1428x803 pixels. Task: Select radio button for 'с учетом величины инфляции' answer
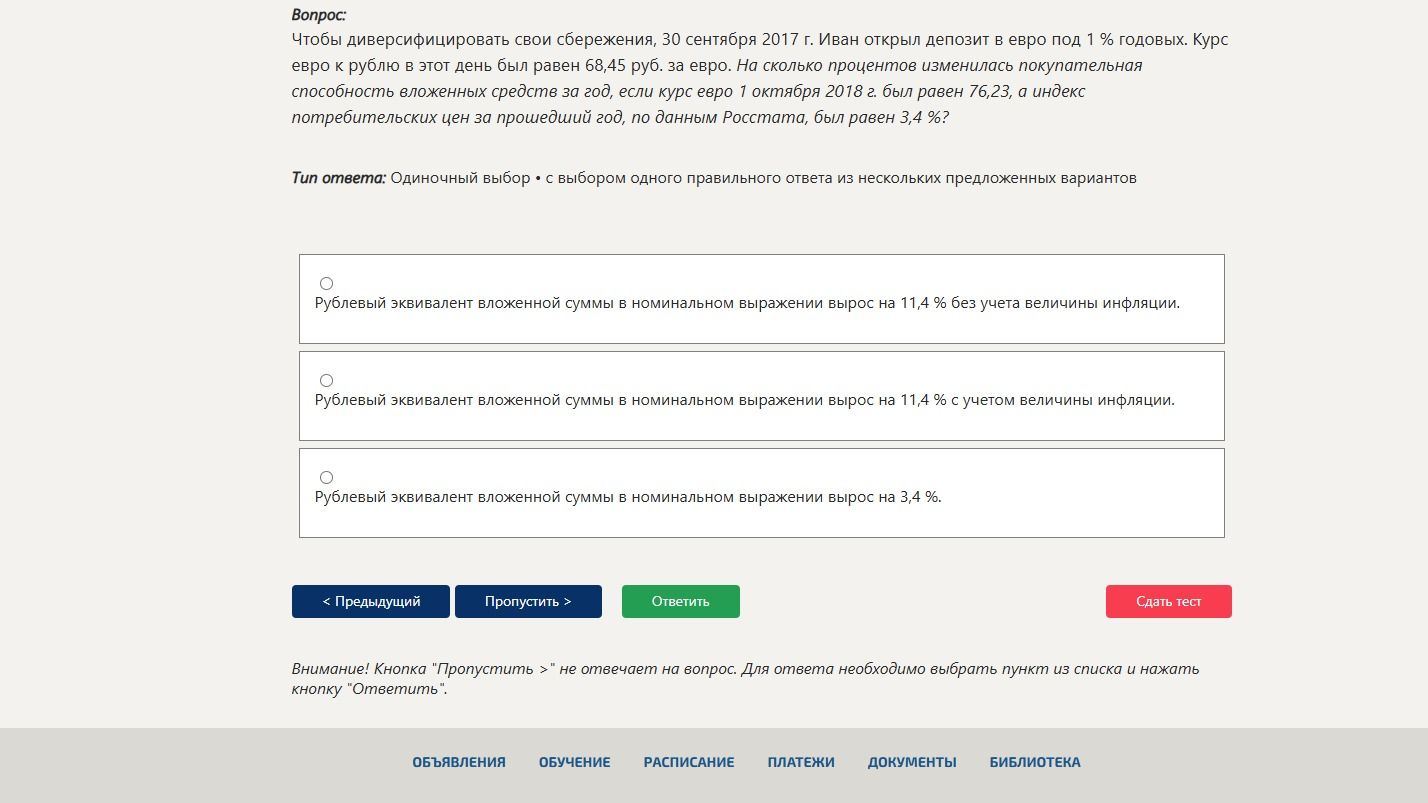point(326,380)
